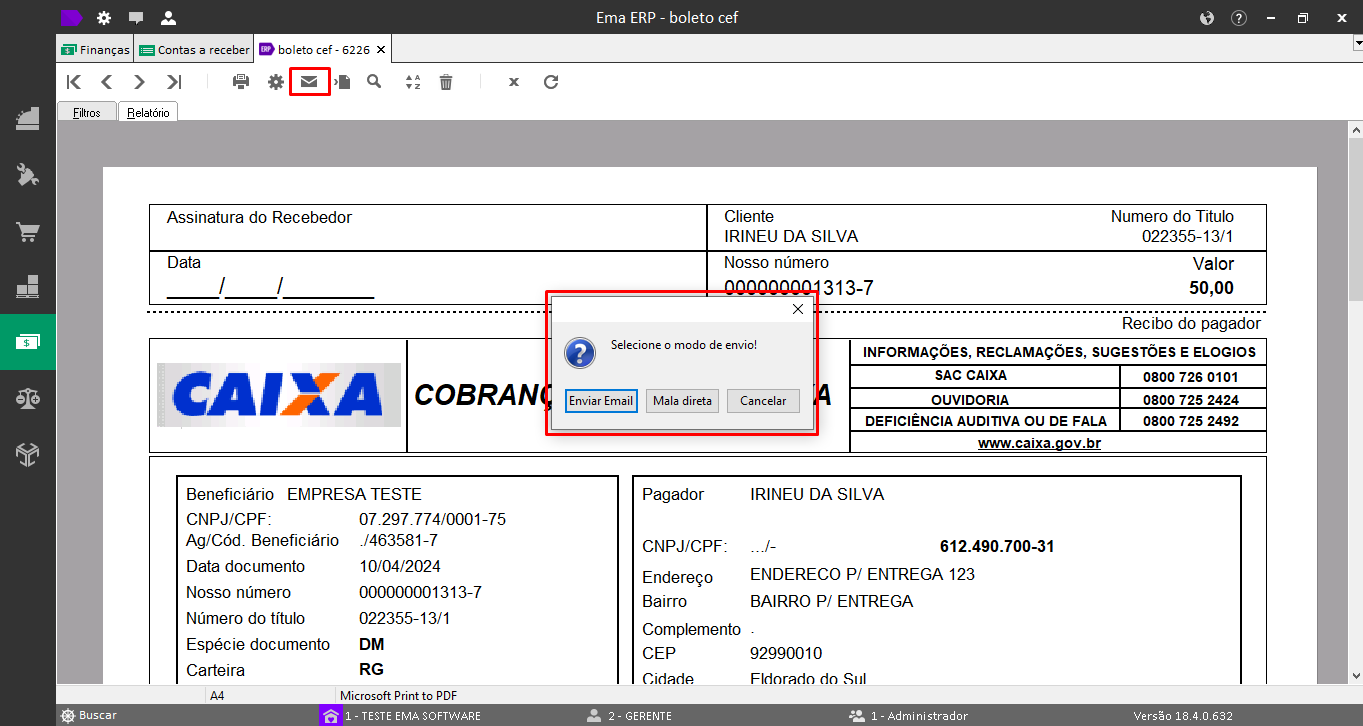
Task: Open the shopping cart sidebar module
Action: pos(28,232)
